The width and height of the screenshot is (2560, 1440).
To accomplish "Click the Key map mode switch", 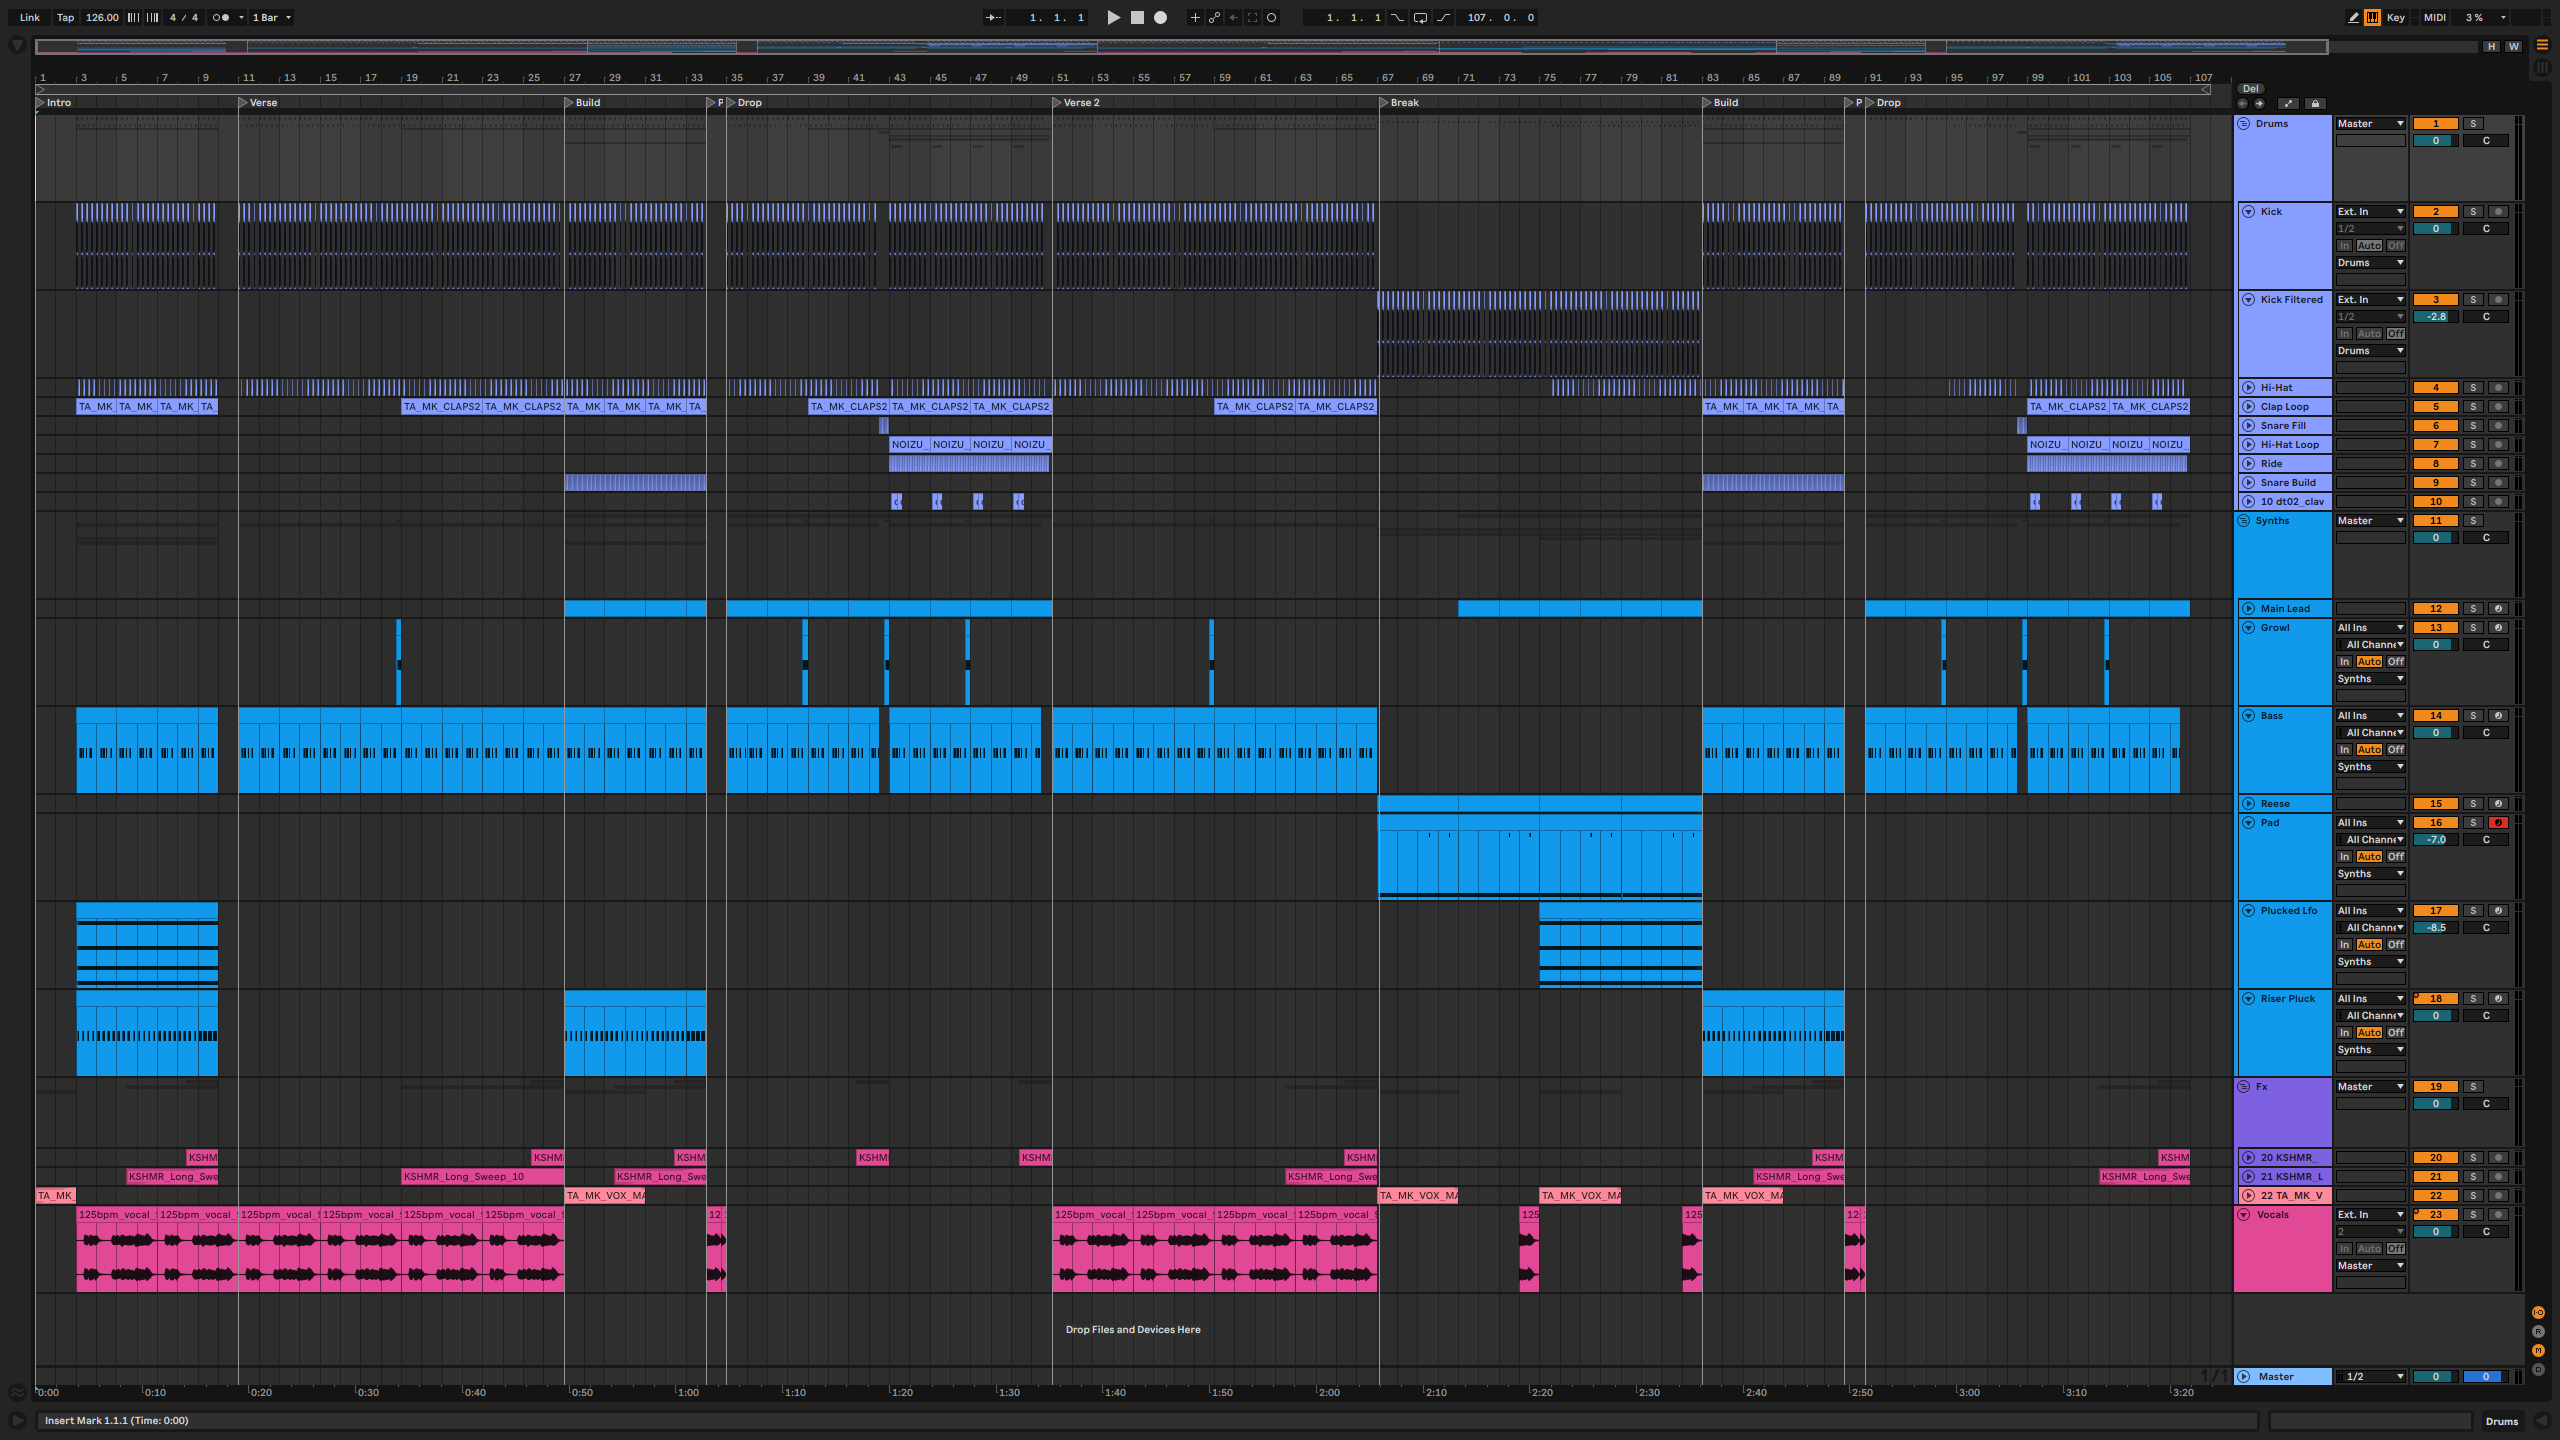I will (2396, 17).
